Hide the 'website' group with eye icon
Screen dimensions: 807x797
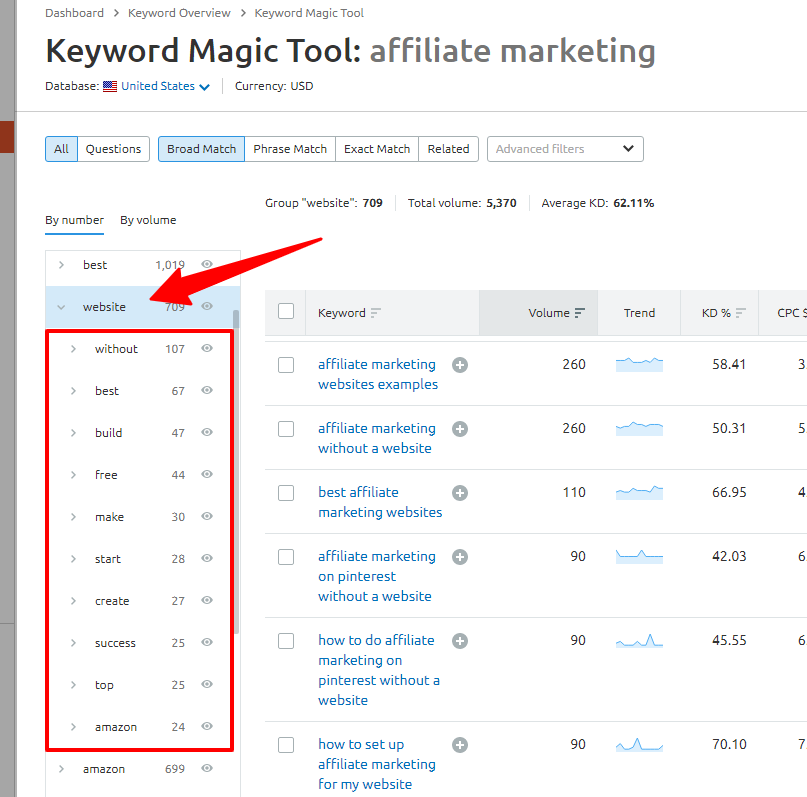coord(207,307)
